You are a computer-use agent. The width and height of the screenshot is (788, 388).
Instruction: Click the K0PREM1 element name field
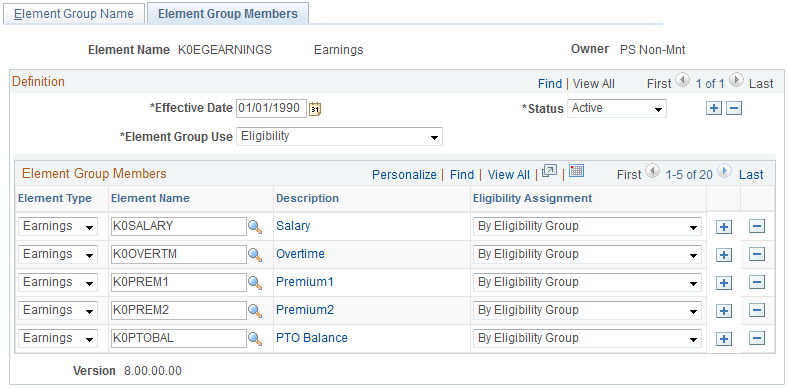pos(178,282)
